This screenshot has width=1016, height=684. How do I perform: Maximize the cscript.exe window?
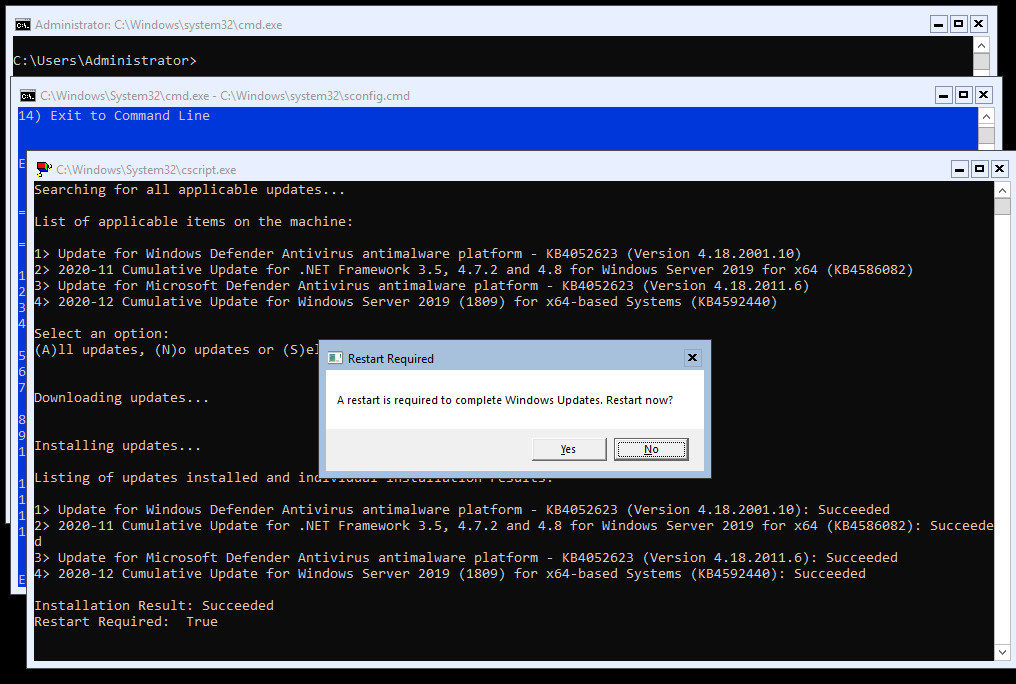(x=980, y=169)
